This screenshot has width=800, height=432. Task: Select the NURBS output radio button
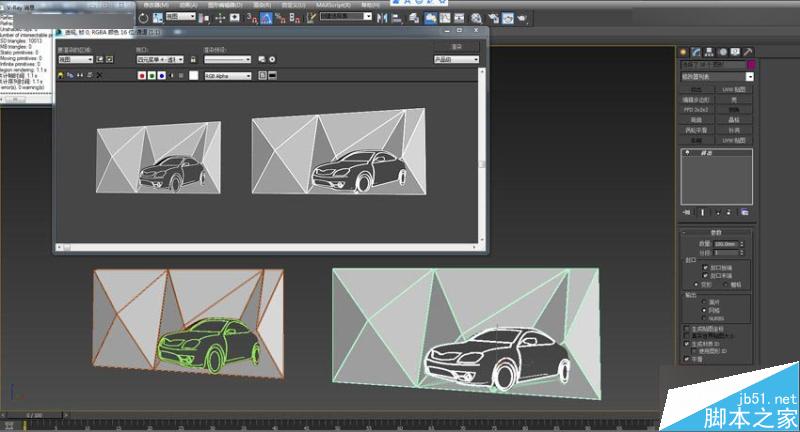click(704, 318)
